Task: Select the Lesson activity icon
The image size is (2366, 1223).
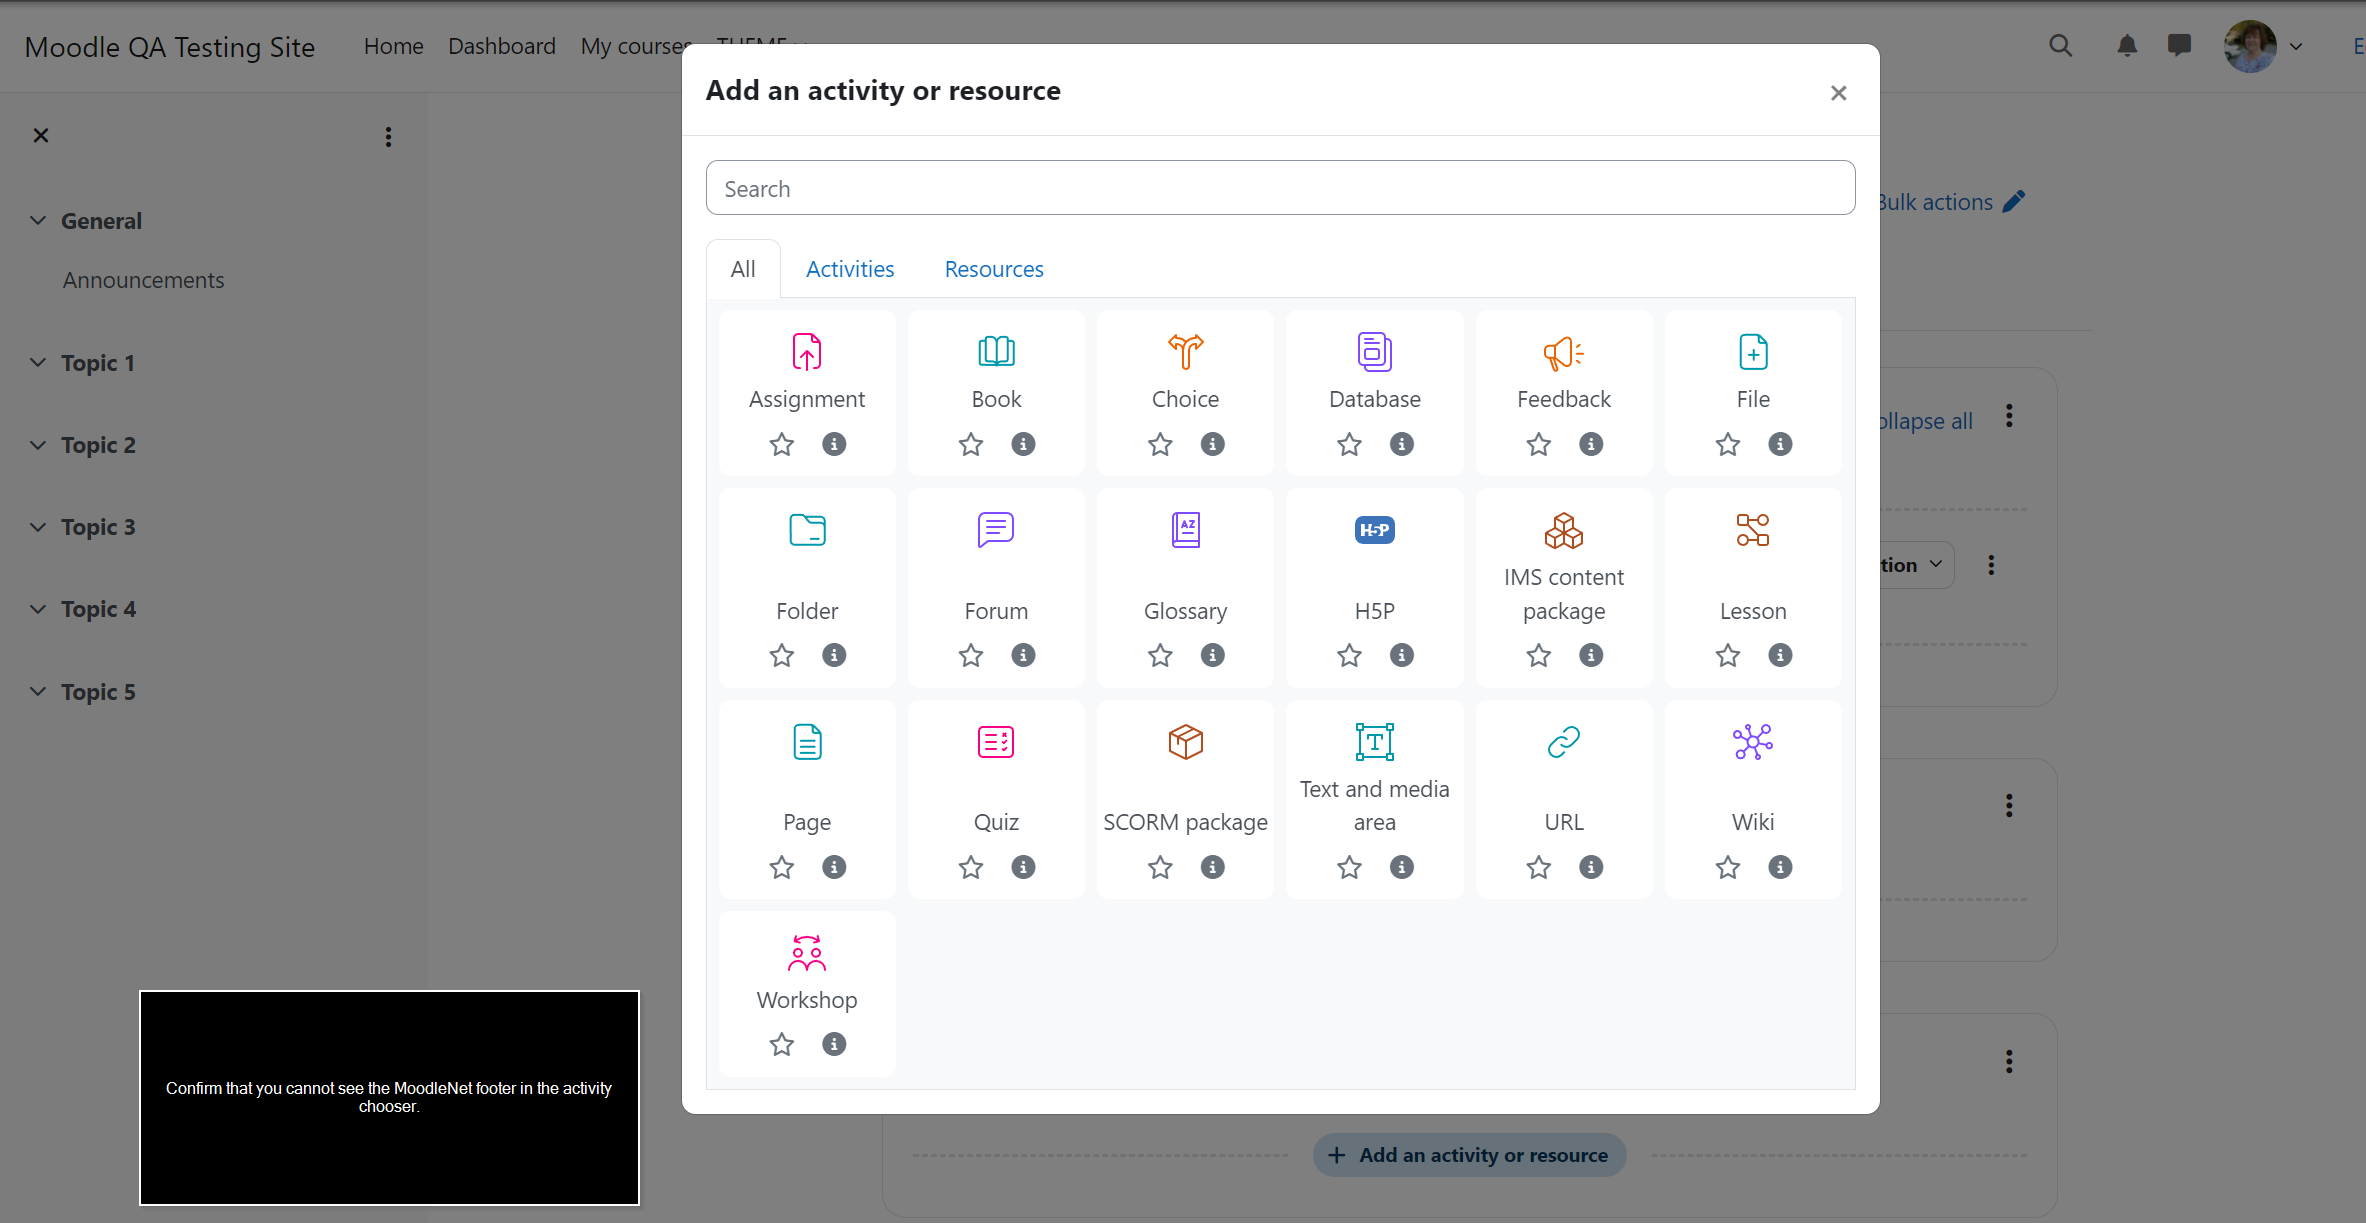Action: tap(1753, 530)
